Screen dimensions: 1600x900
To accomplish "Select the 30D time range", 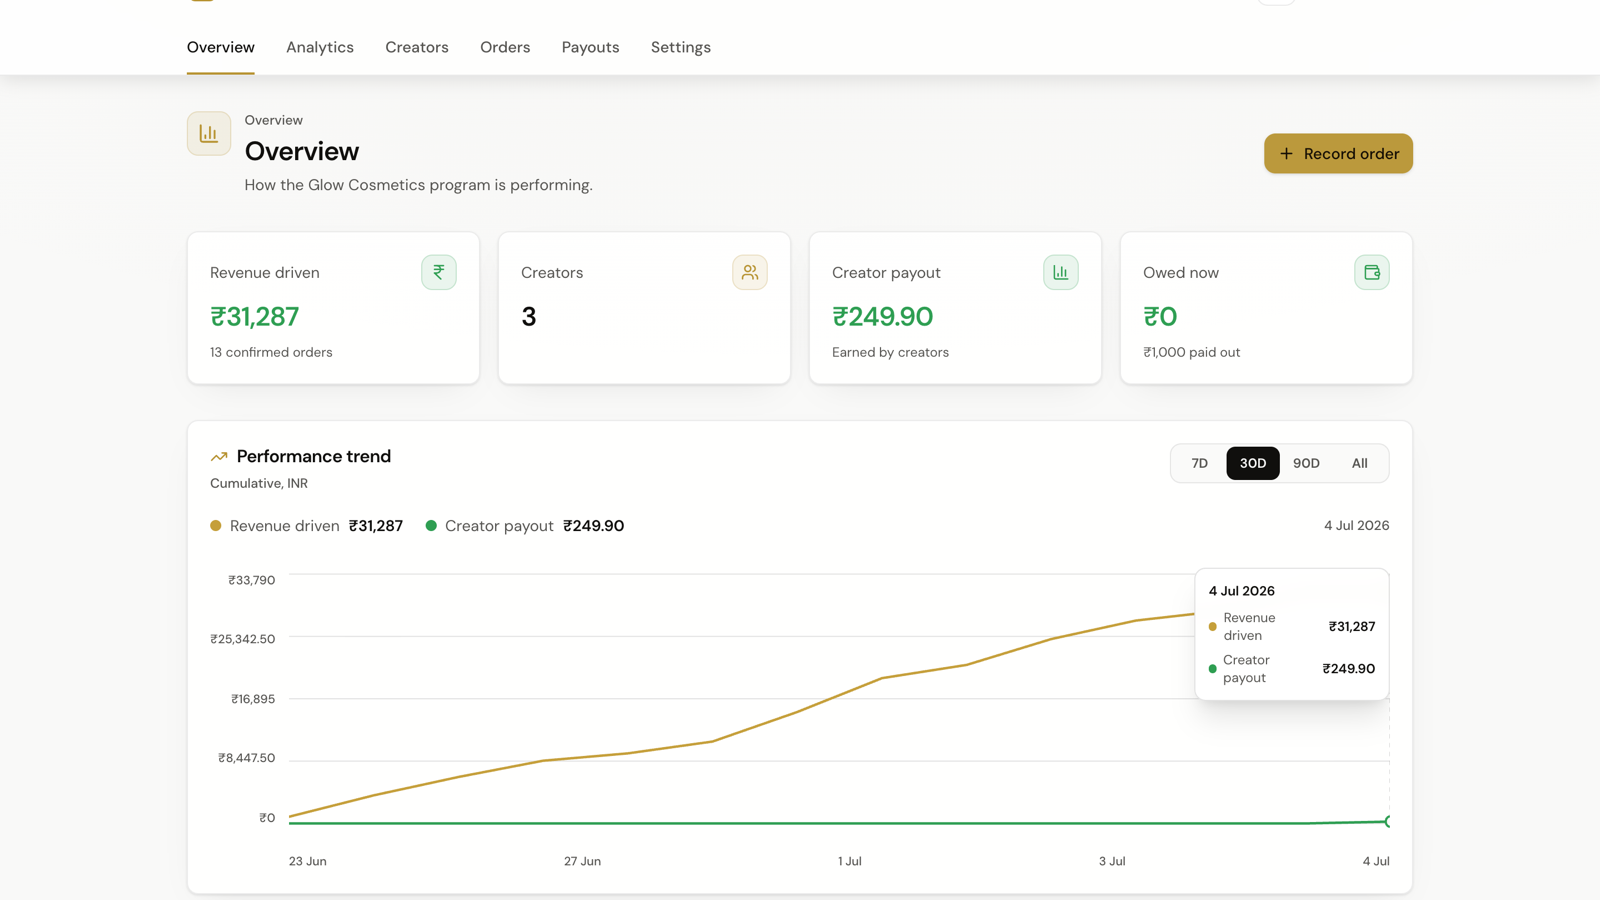I will click(x=1253, y=463).
